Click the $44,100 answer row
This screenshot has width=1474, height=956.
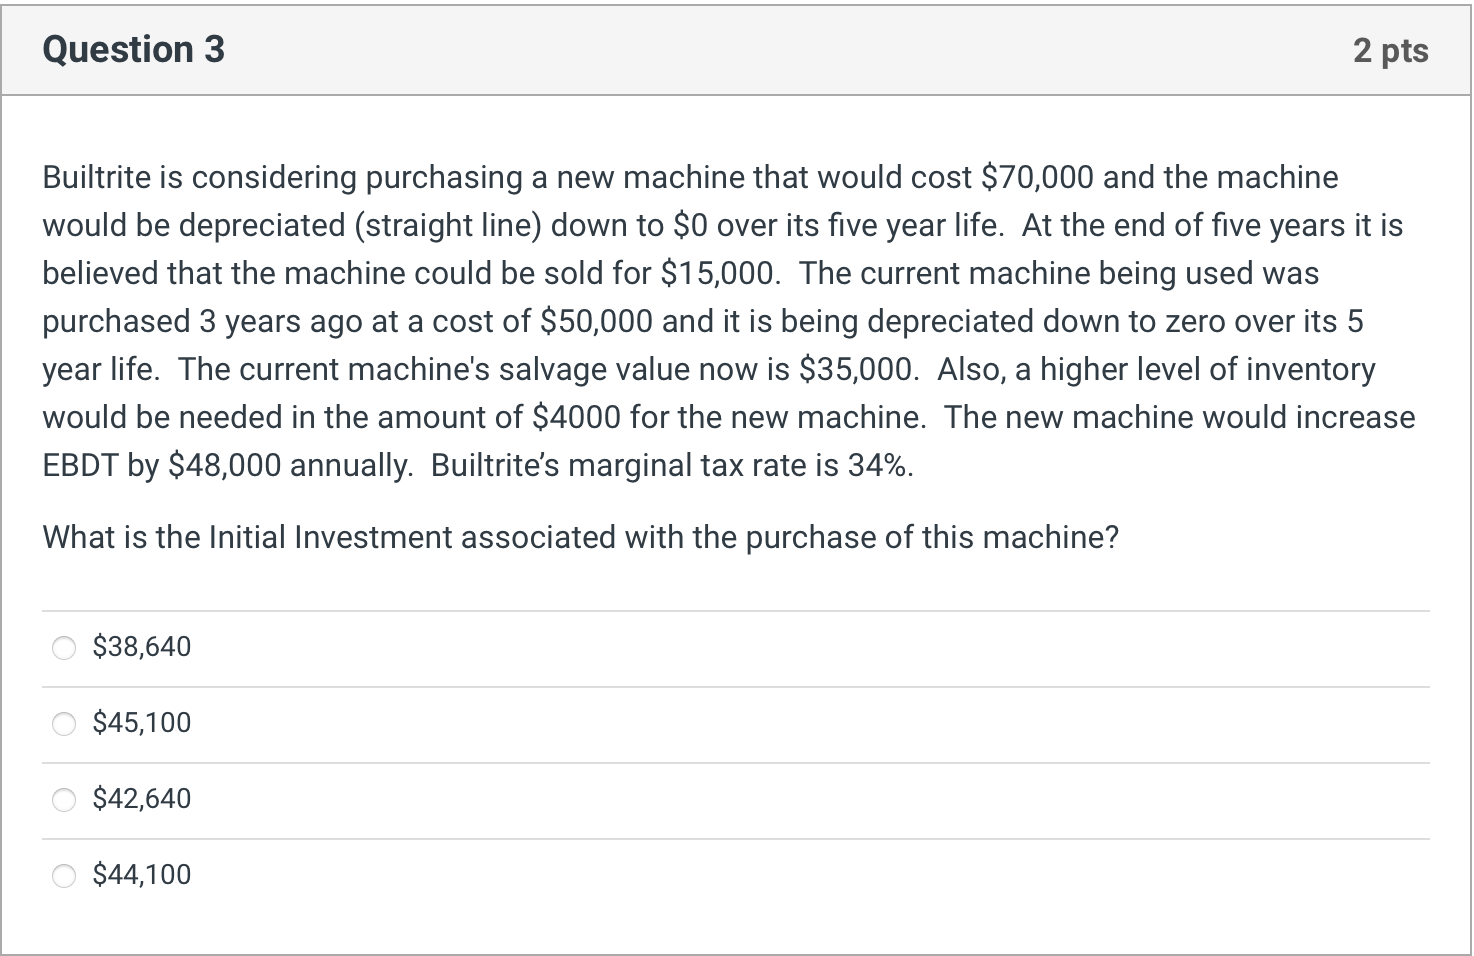point(700,875)
